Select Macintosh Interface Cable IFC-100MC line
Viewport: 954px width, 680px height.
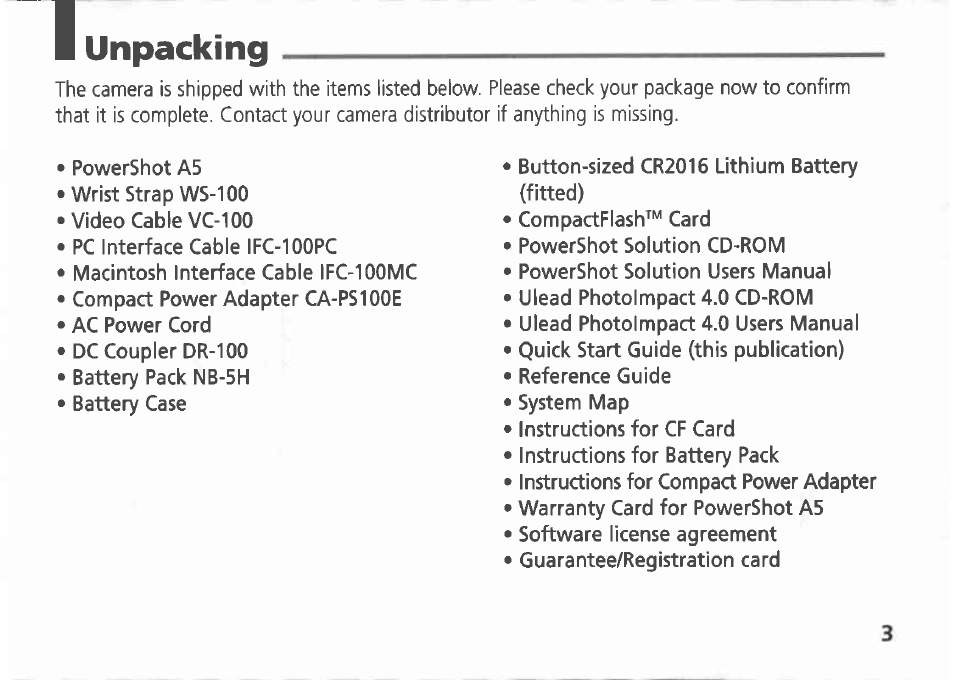click(x=245, y=272)
